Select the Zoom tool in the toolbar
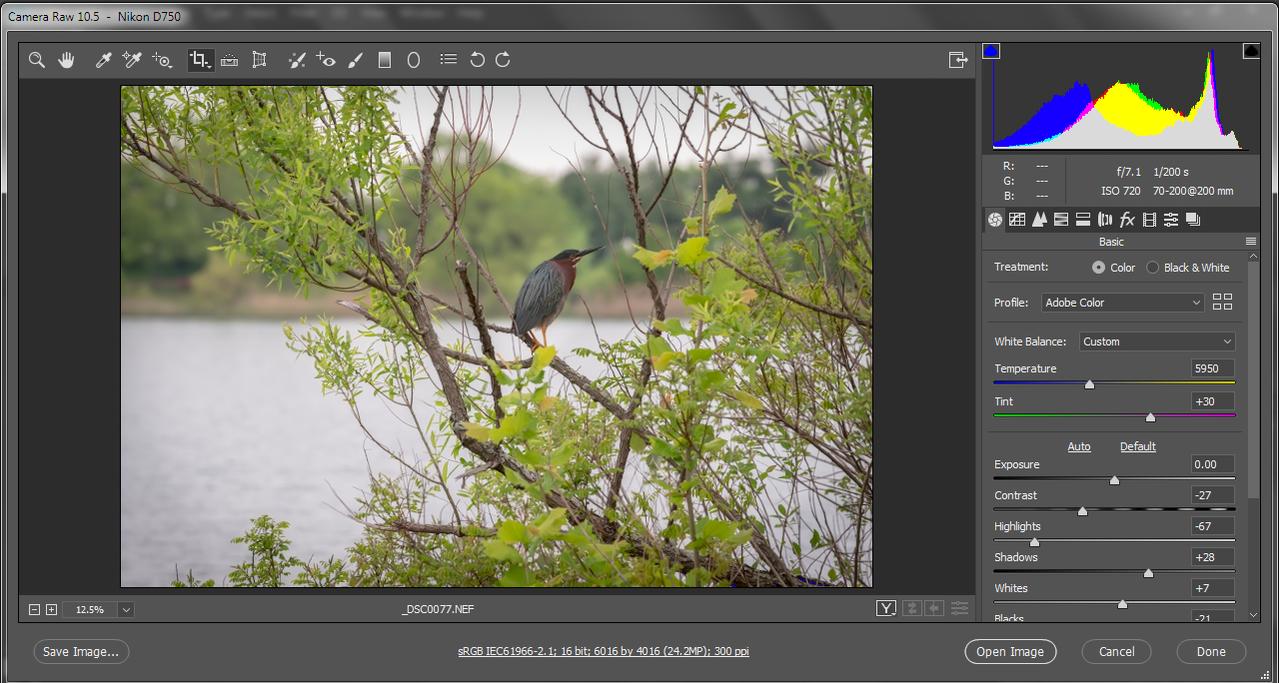Image resolution: width=1279 pixels, height=683 pixels. [37, 60]
